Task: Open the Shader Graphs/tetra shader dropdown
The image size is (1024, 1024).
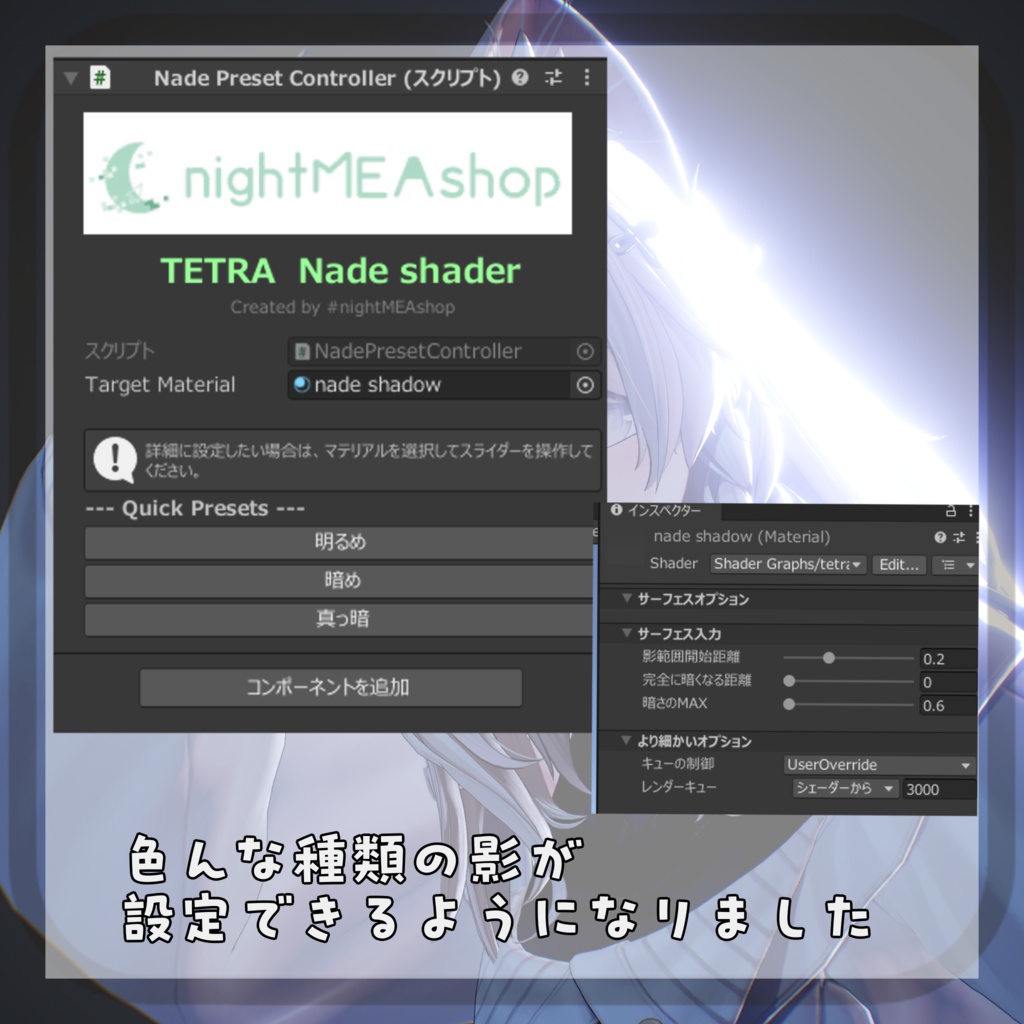Action: pyautogui.click(x=788, y=564)
